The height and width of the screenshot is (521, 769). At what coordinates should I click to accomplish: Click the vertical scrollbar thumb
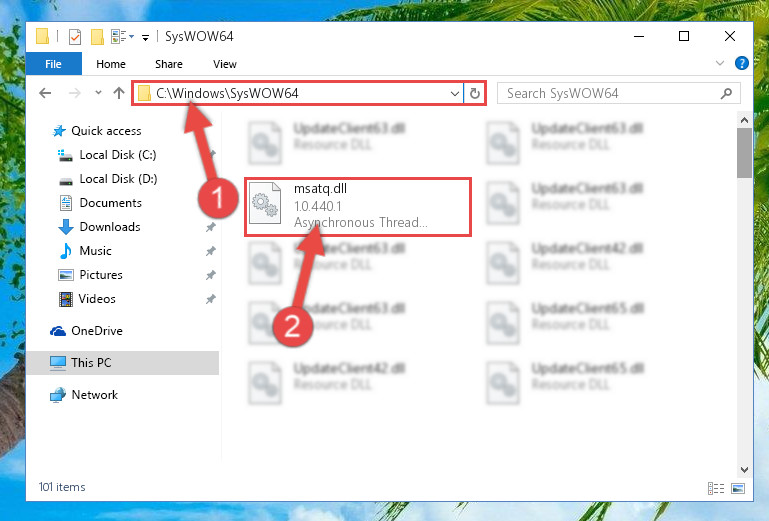coord(744,153)
